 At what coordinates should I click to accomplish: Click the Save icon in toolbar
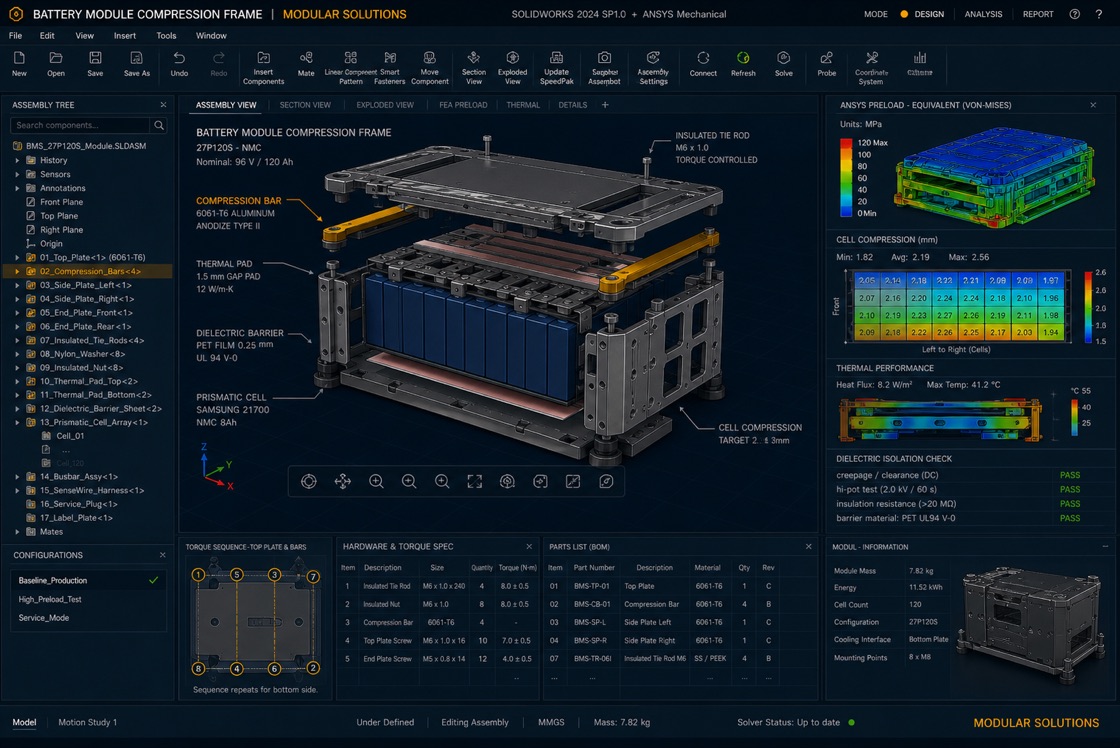[95, 59]
